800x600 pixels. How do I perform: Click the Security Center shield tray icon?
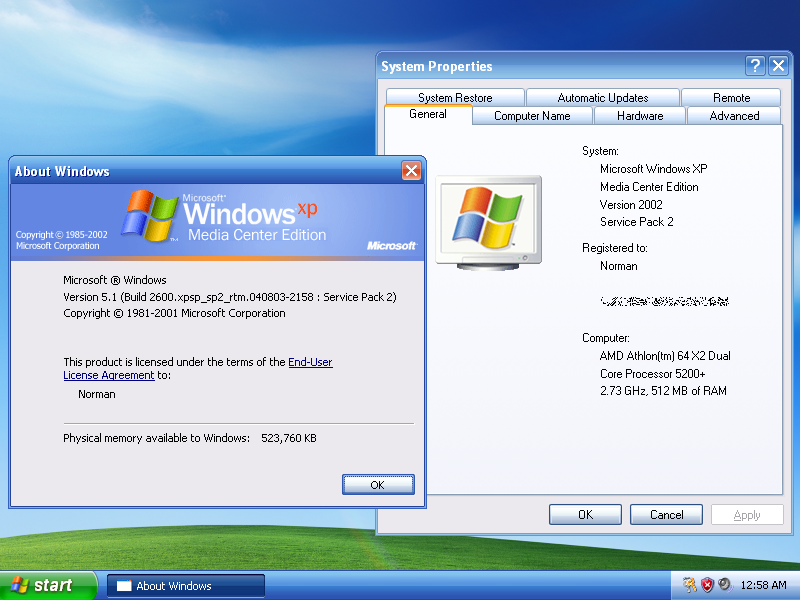pyautogui.click(x=706, y=585)
